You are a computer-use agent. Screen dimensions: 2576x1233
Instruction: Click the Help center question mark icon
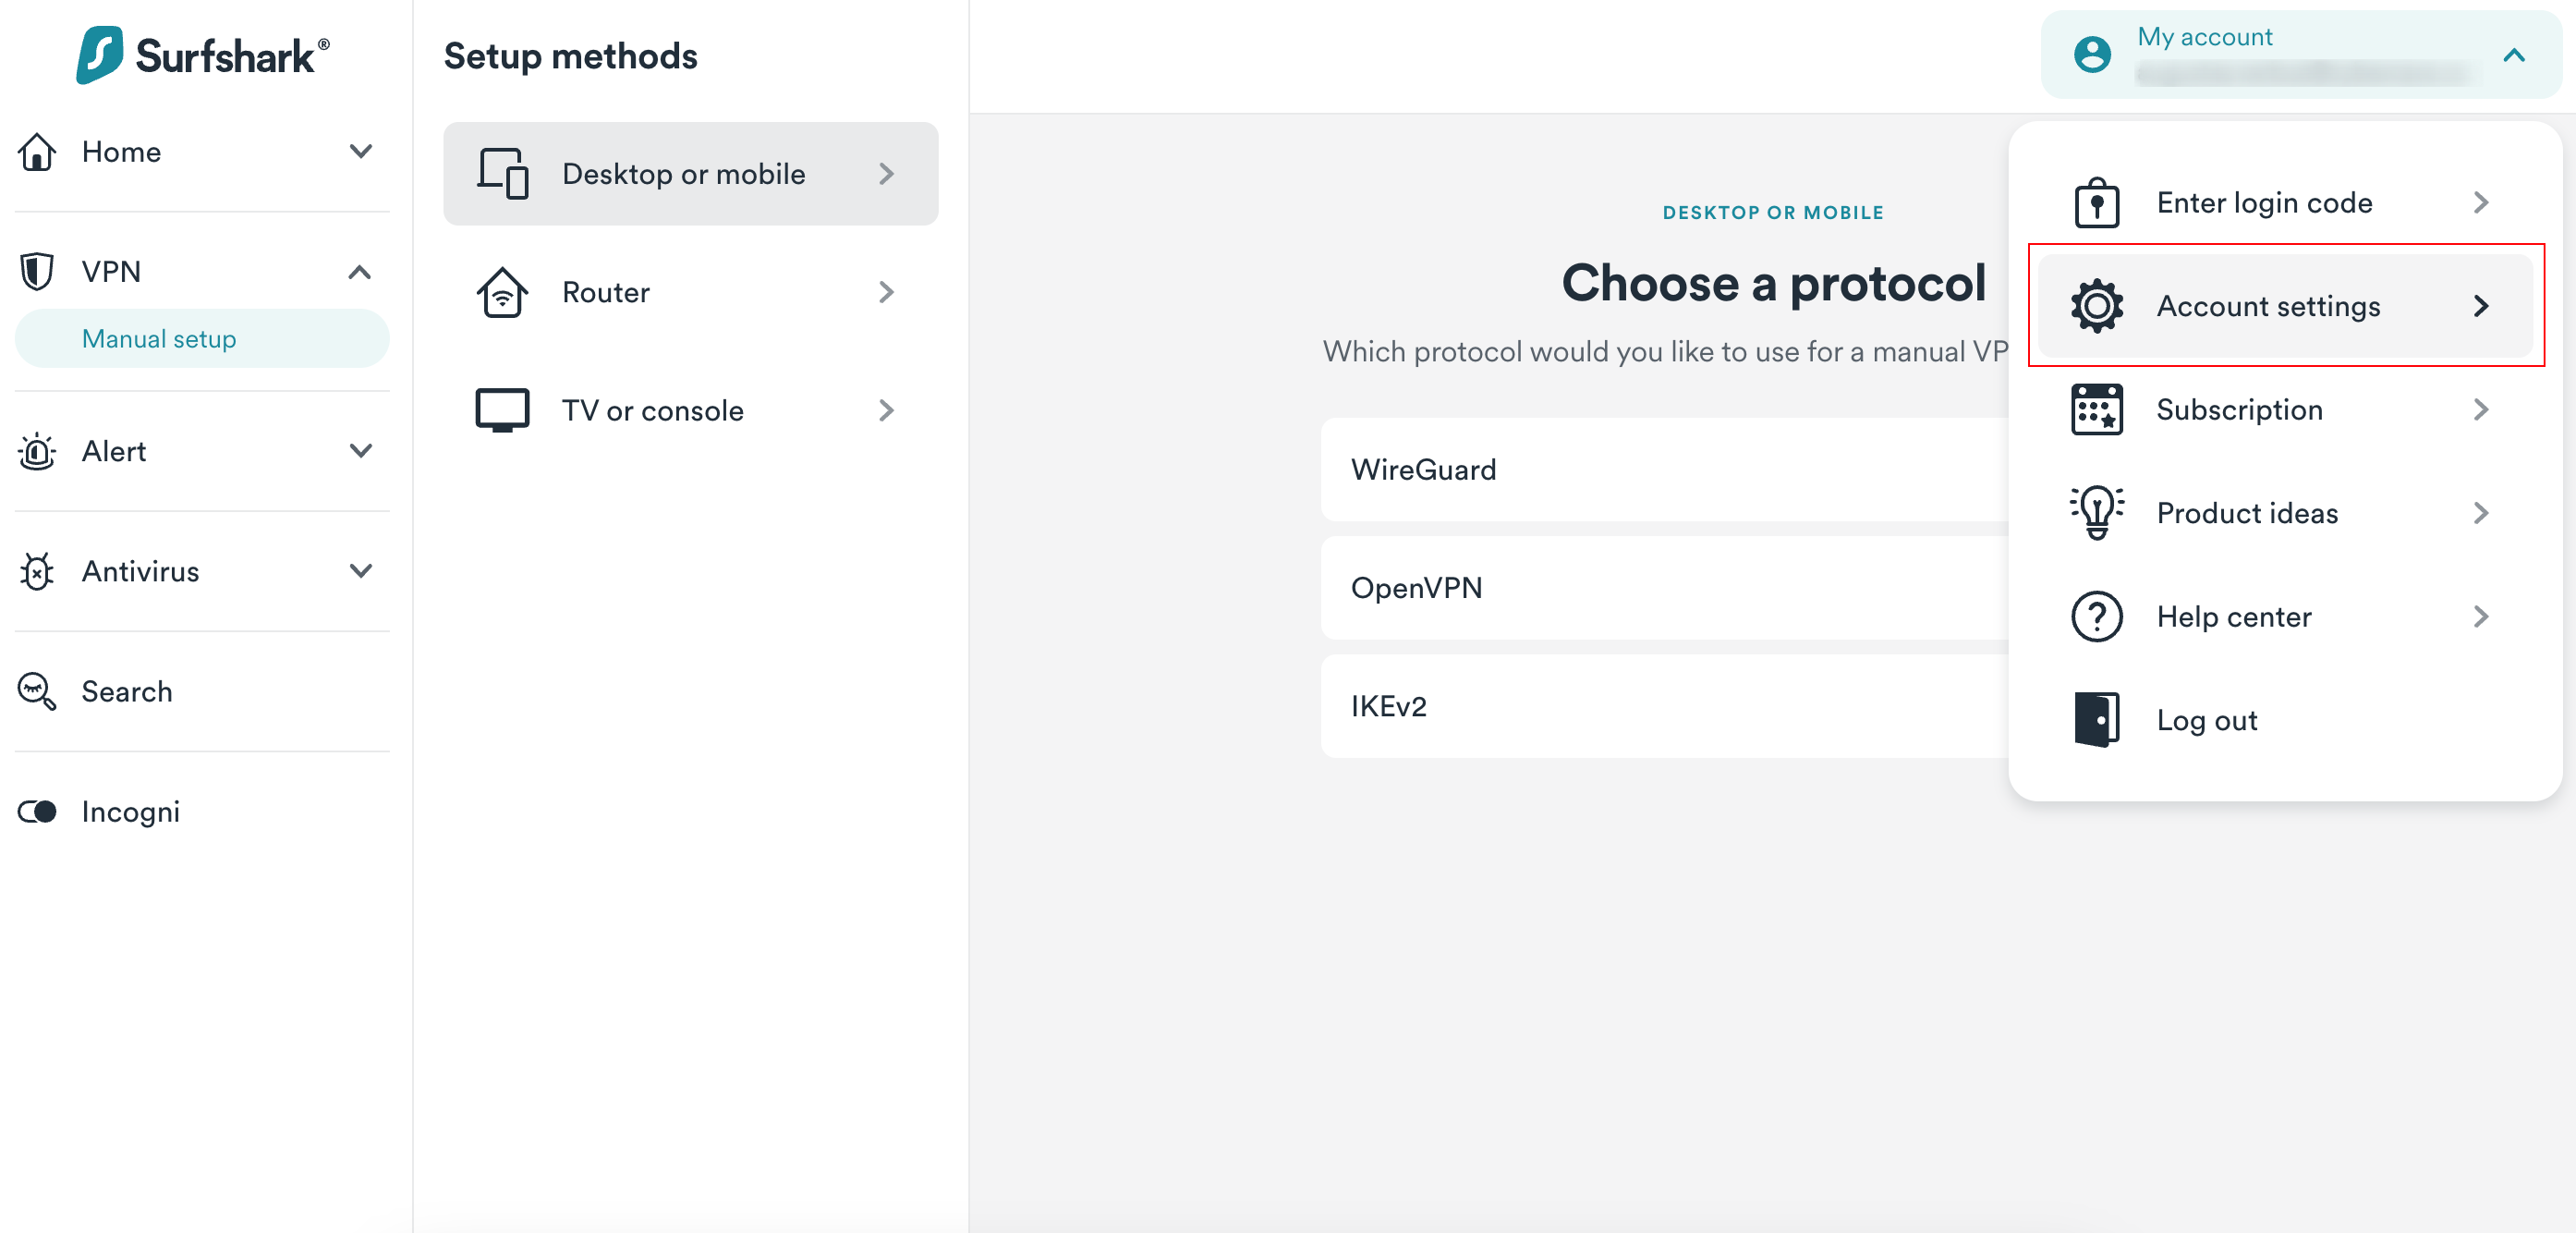point(2096,616)
